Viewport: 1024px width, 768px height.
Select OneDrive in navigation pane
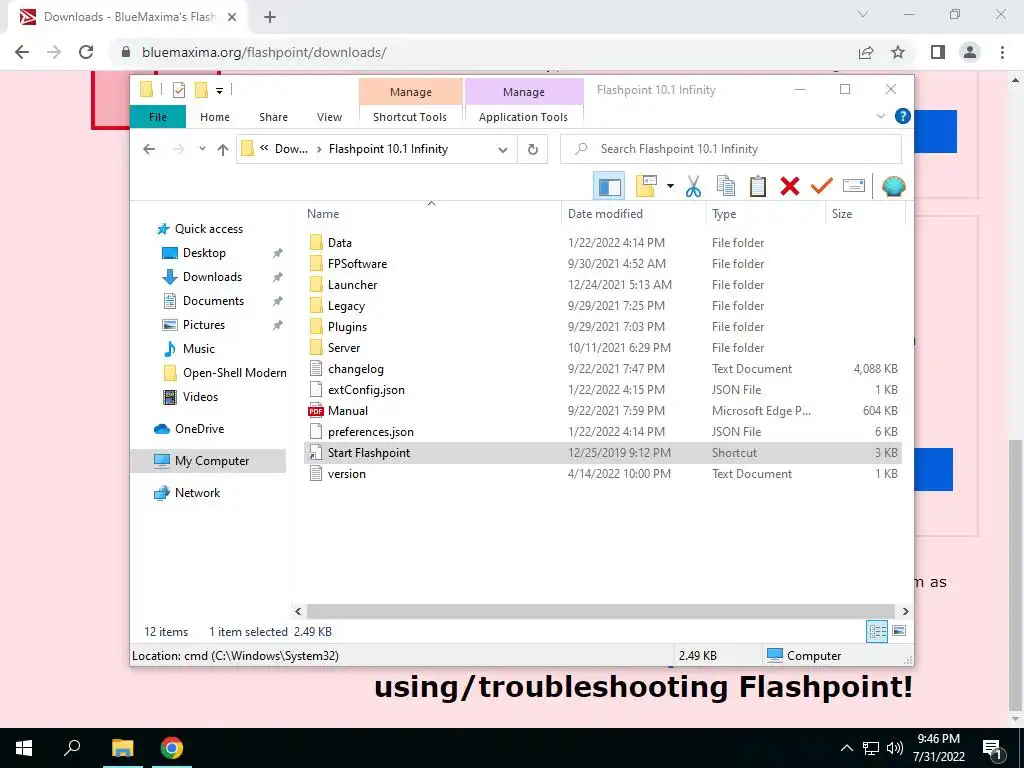pyautogui.click(x=199, y=429)
